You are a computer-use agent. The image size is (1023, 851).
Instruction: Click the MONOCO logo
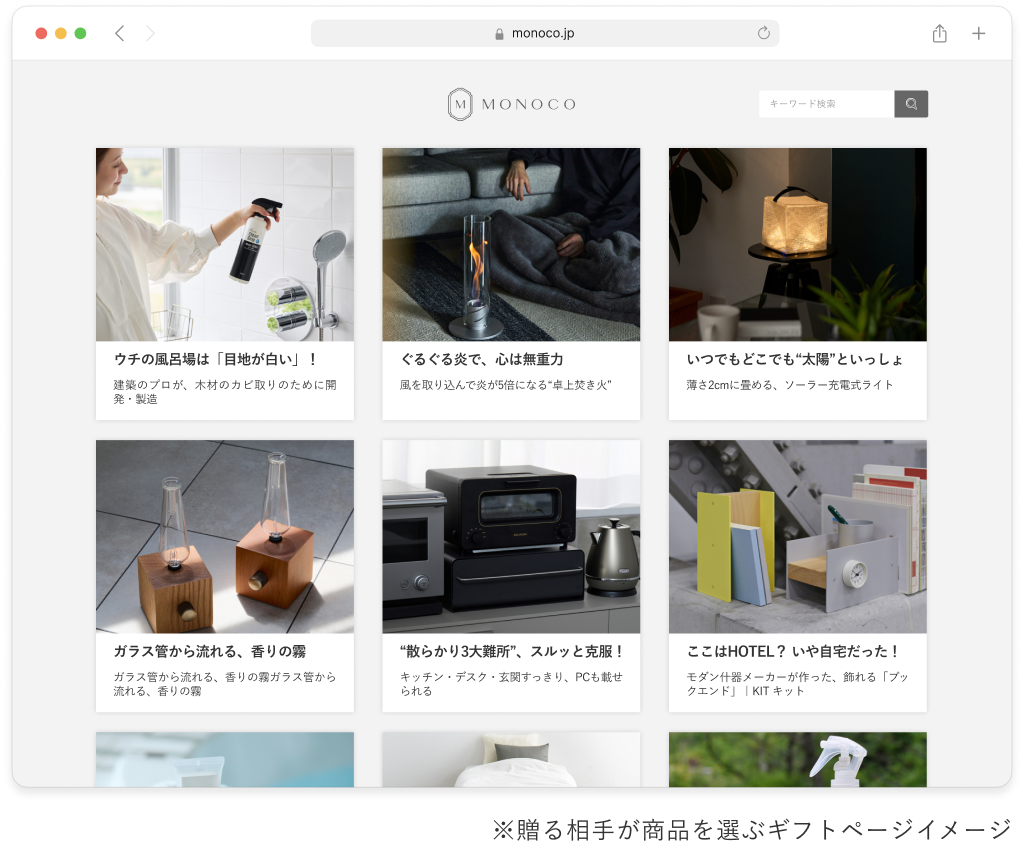512,104
